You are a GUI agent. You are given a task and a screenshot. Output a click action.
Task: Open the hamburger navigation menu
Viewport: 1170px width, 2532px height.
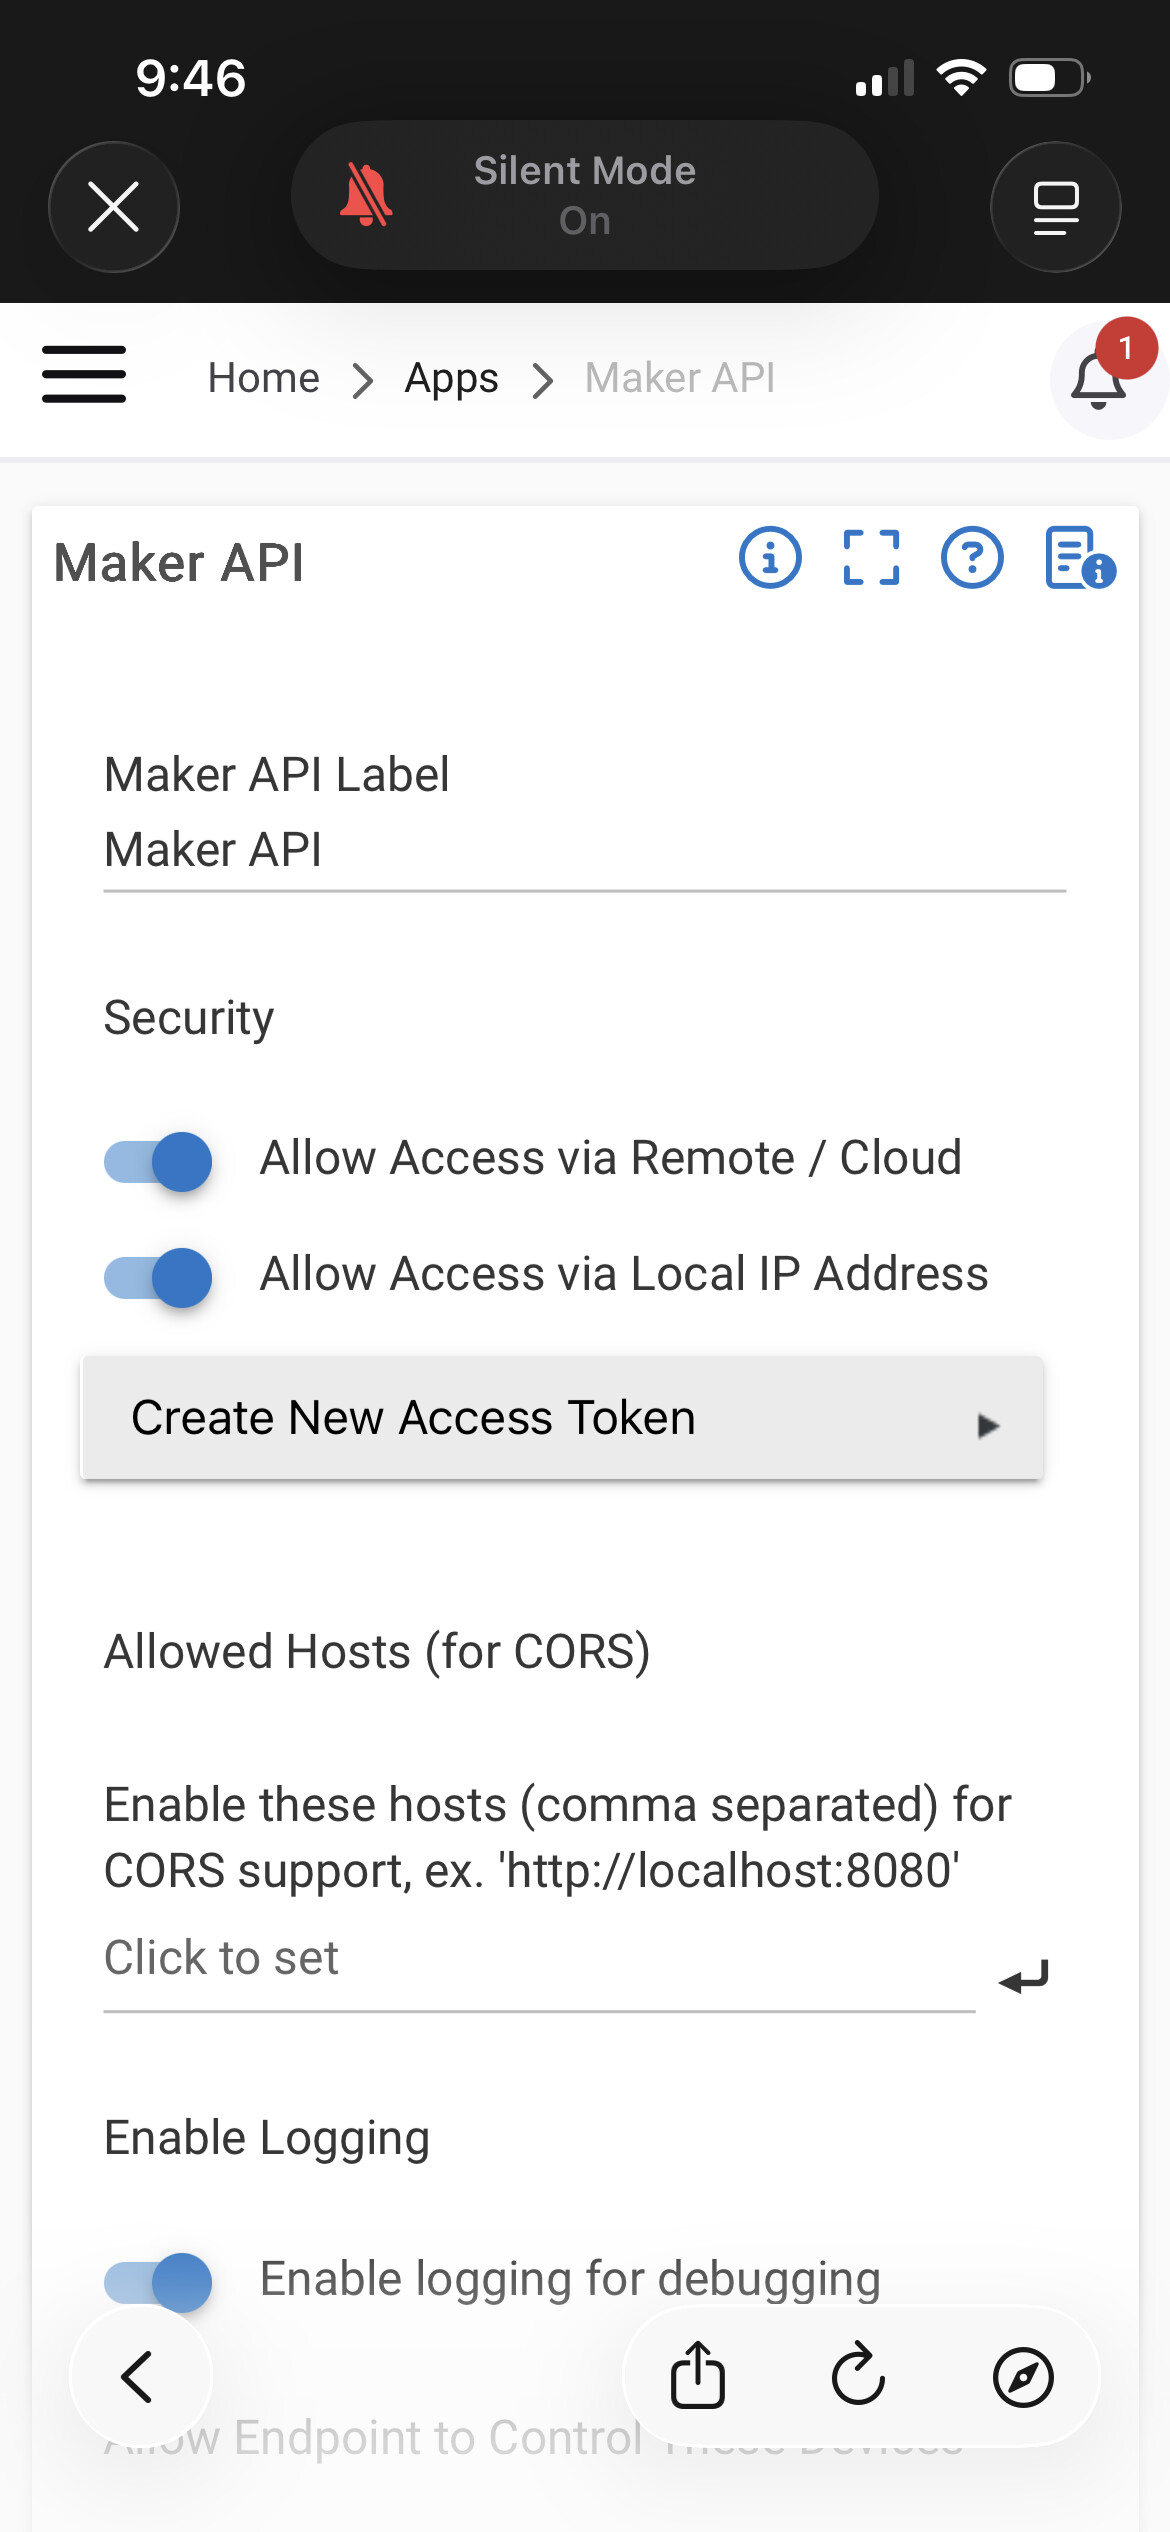(x=84, y=374)
